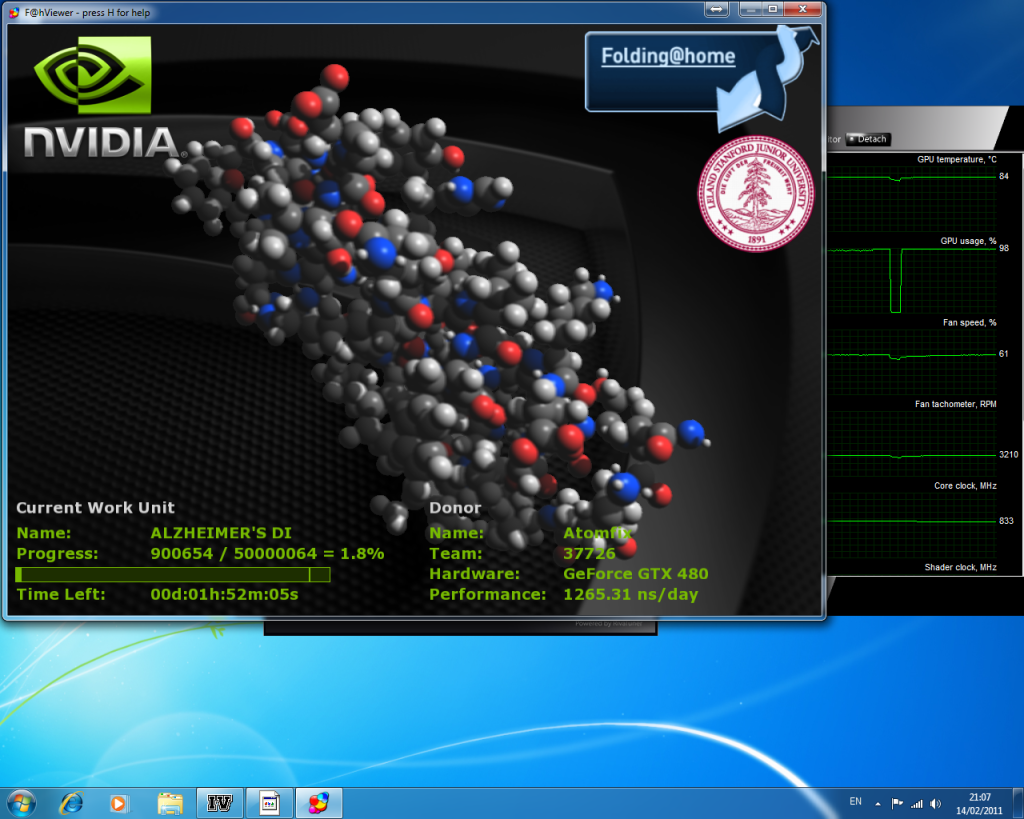Click the performance value 1265.31 ns/day
Image resolution: width=1024 pixels, height=819 pixels.
630,594
